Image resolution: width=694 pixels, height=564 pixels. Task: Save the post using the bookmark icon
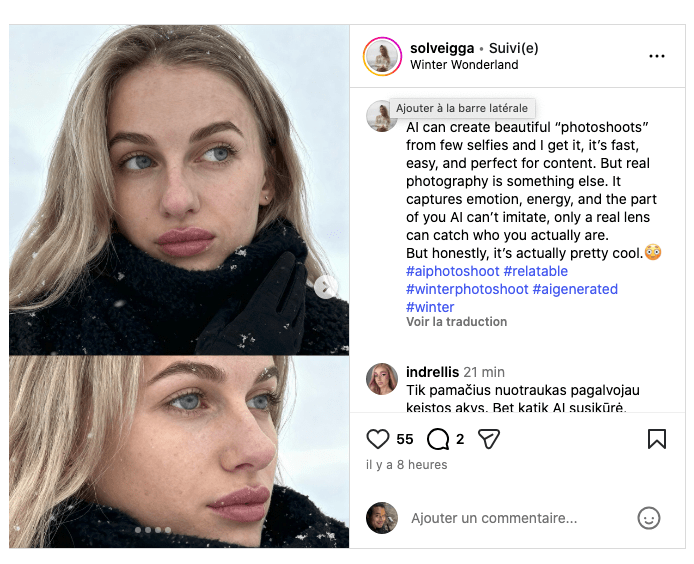click(x=656, y=439)
